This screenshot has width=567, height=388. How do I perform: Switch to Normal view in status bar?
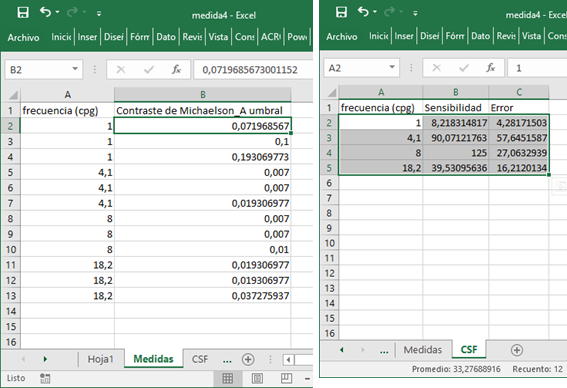point(227,379)
